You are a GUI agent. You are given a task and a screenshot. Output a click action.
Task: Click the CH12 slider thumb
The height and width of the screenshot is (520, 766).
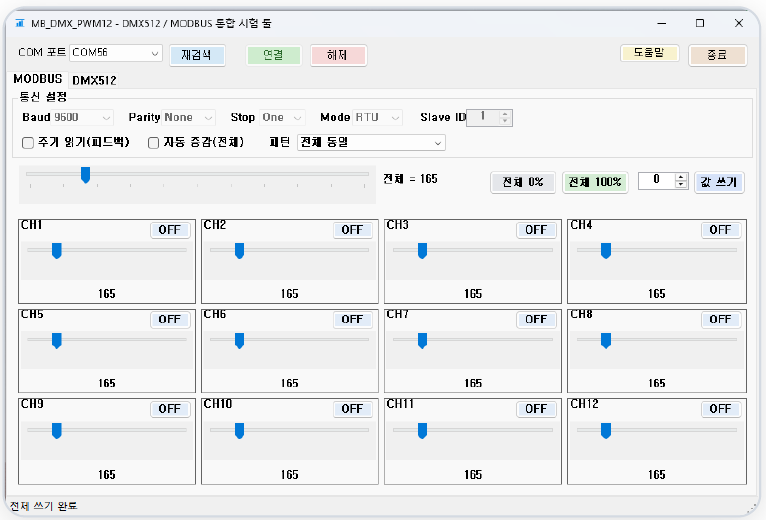pos(606,431)
